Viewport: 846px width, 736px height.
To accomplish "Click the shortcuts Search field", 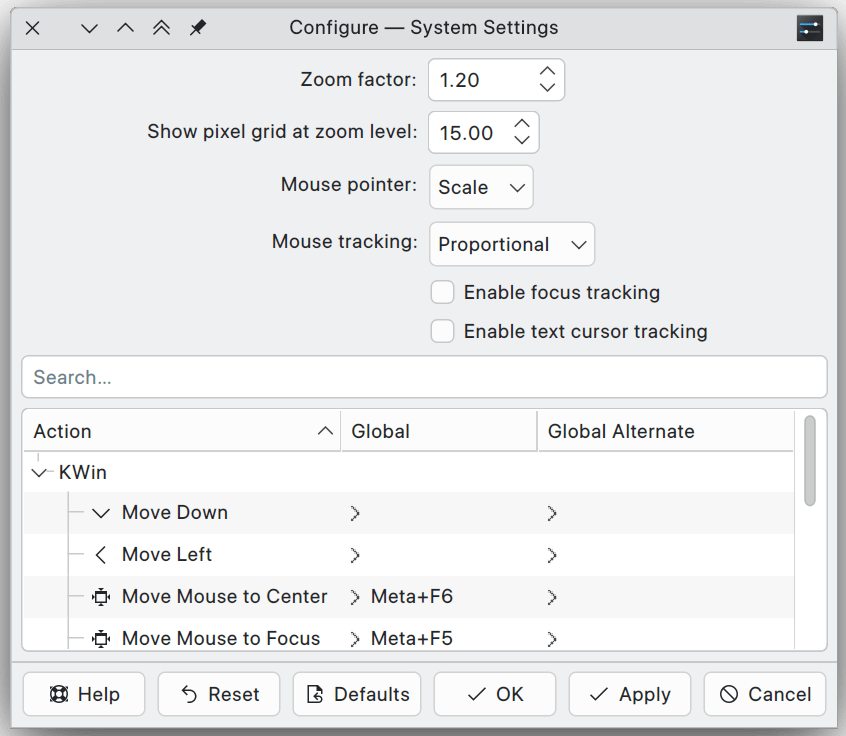I will tap(424, 377).
